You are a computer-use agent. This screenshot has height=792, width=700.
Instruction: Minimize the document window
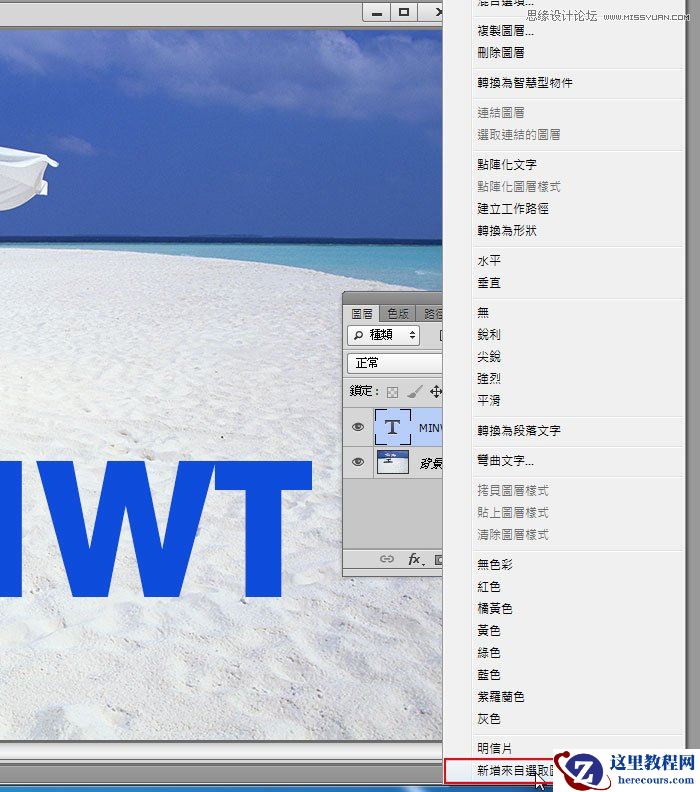tap(376, 13)
